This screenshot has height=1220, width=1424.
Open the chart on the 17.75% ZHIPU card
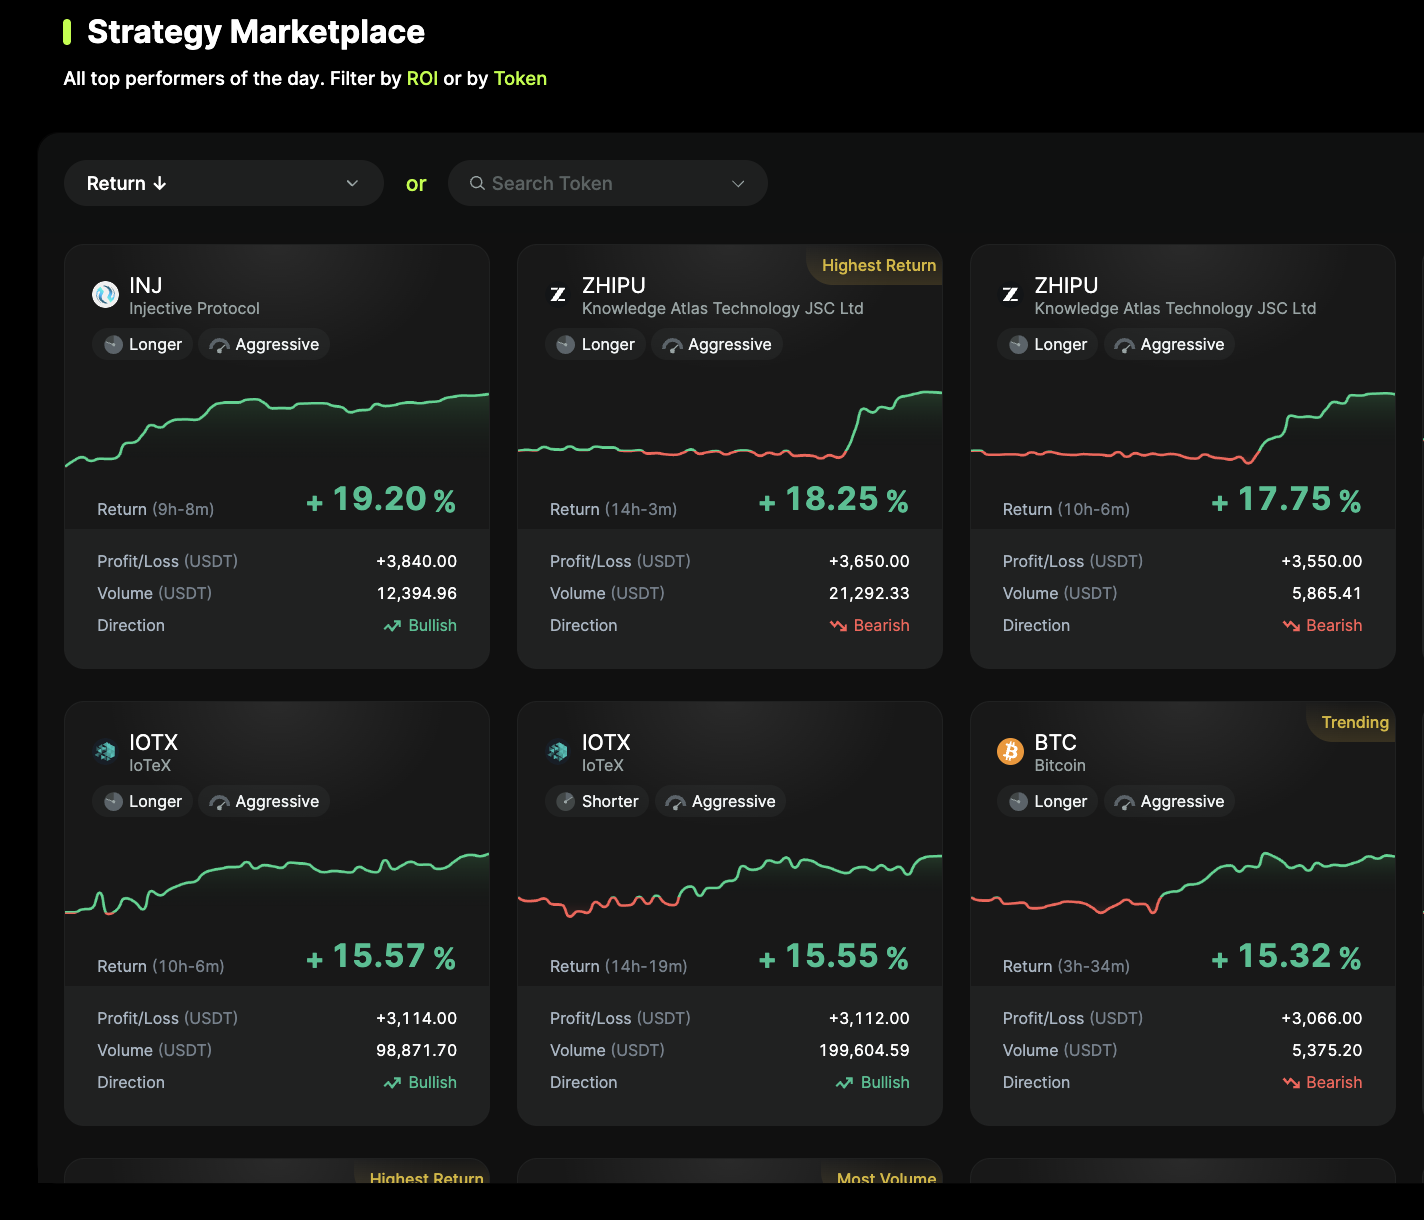point(1183,427)
